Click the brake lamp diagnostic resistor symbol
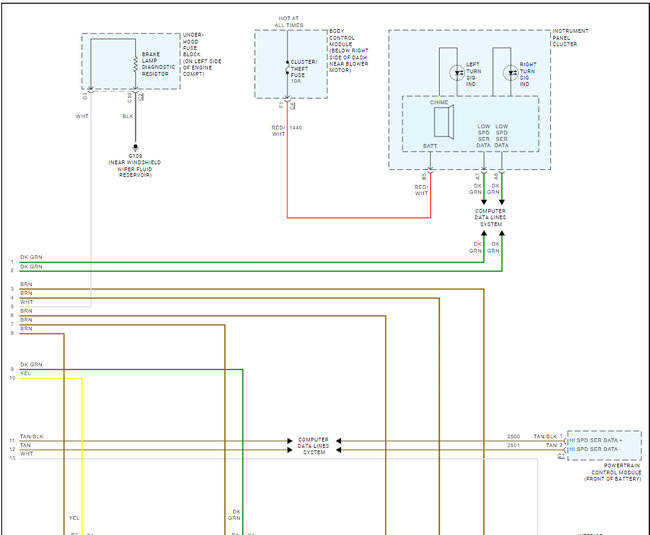The image size is (650, 535). [136, 64]
